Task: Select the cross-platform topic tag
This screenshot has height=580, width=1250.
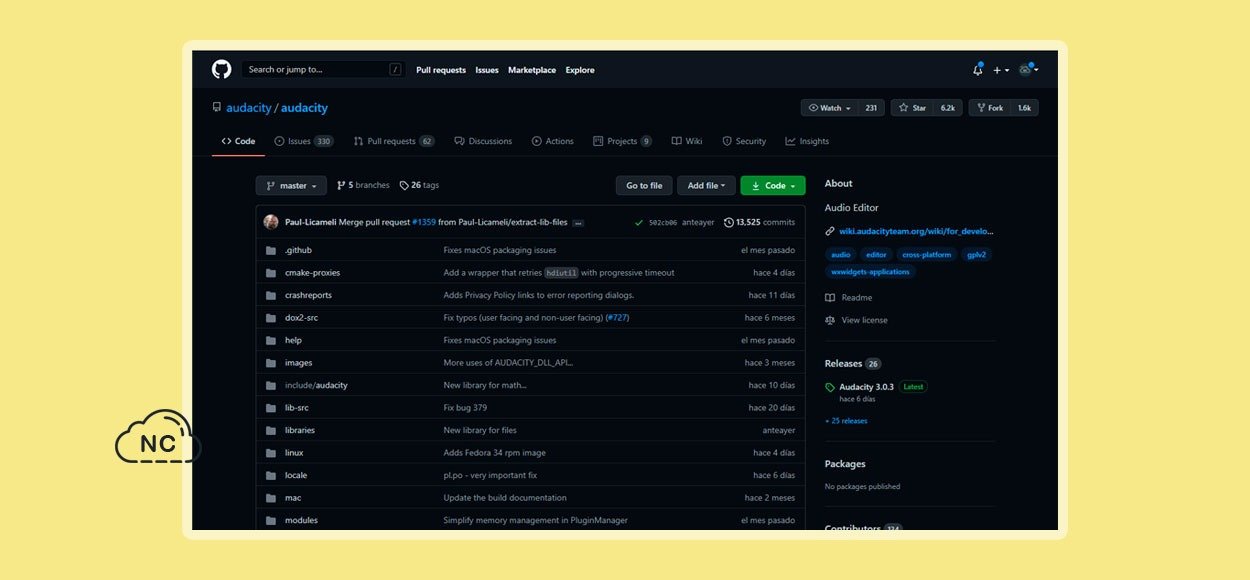Action: (926, 255)
